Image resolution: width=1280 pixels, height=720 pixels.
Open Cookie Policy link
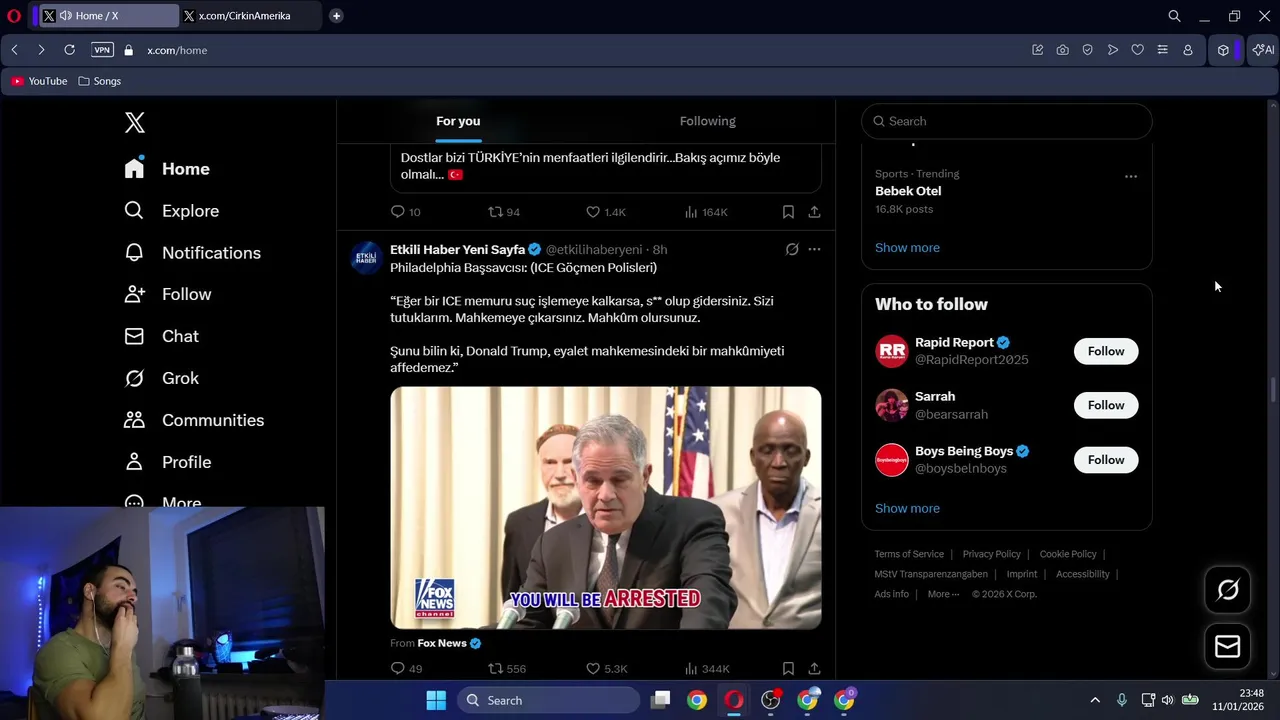click(1068, 554)
